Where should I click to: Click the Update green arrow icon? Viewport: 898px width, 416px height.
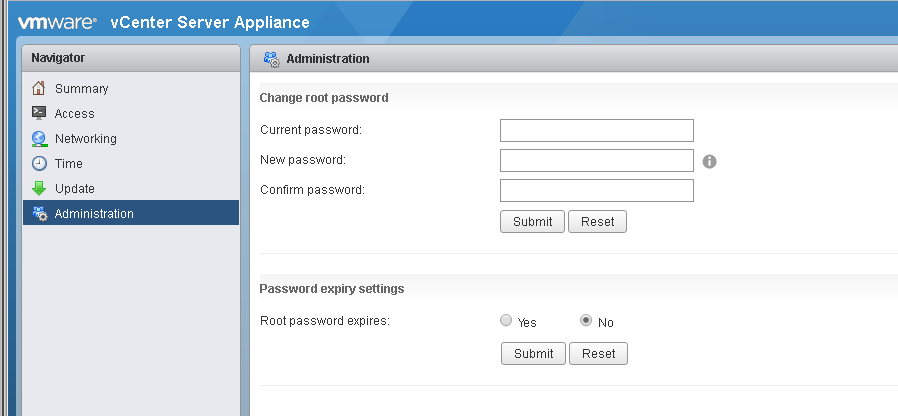pyautogui.click(x=38, y=189)
